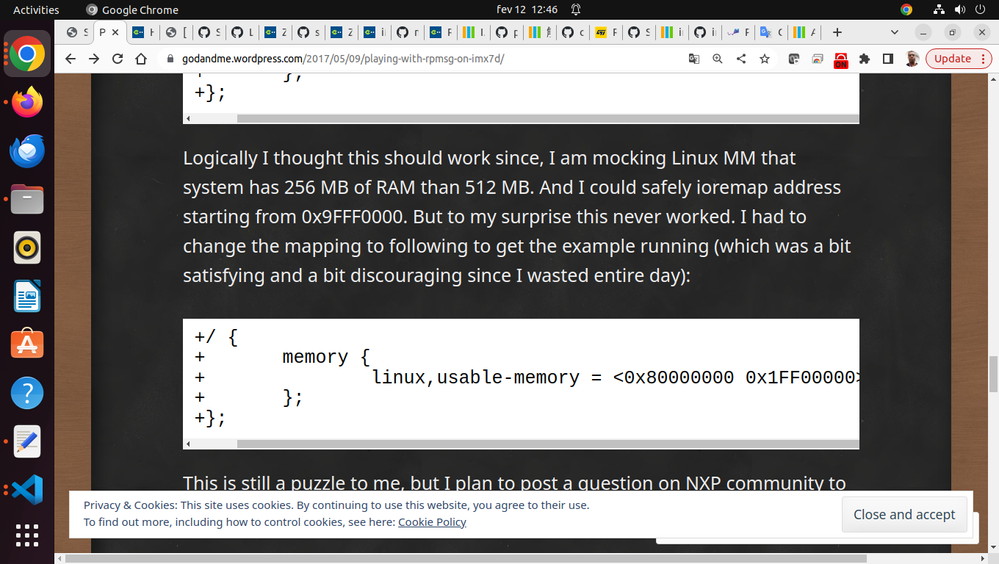Open the red ON extension icon

pyautogui.click(x=841, y=60)
